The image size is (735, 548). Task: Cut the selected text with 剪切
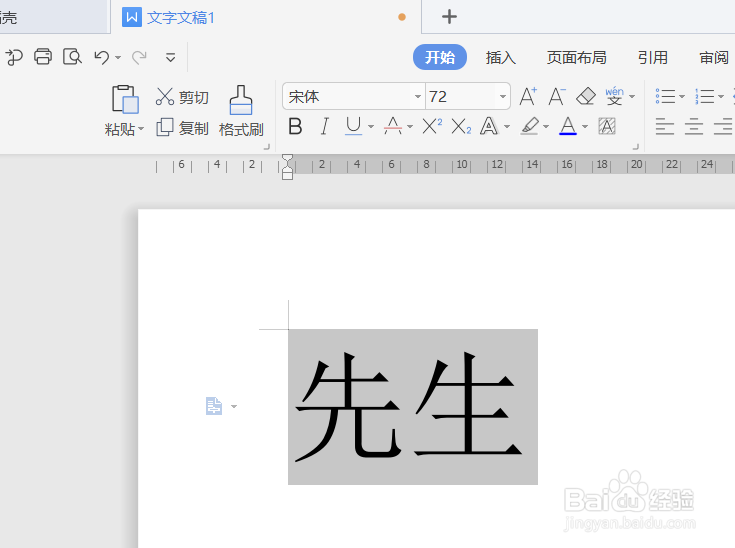[x=182, y=97]
